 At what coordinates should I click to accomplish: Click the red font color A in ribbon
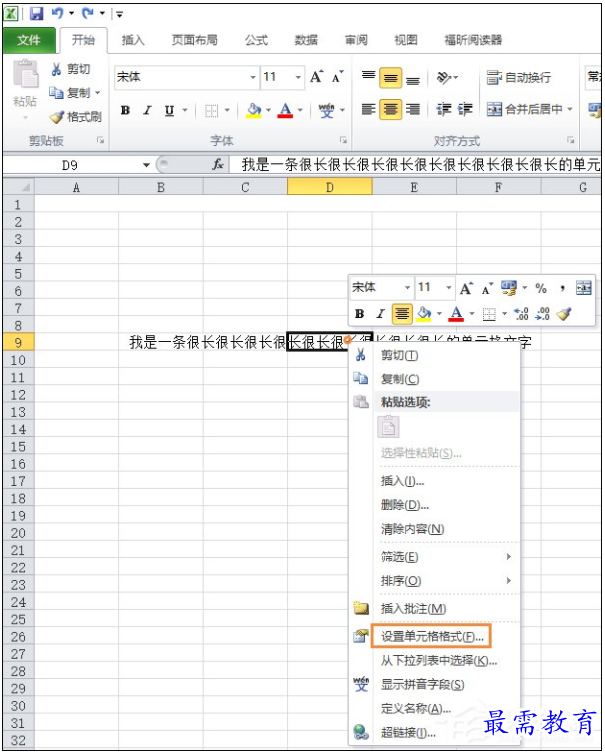[285, 111]
